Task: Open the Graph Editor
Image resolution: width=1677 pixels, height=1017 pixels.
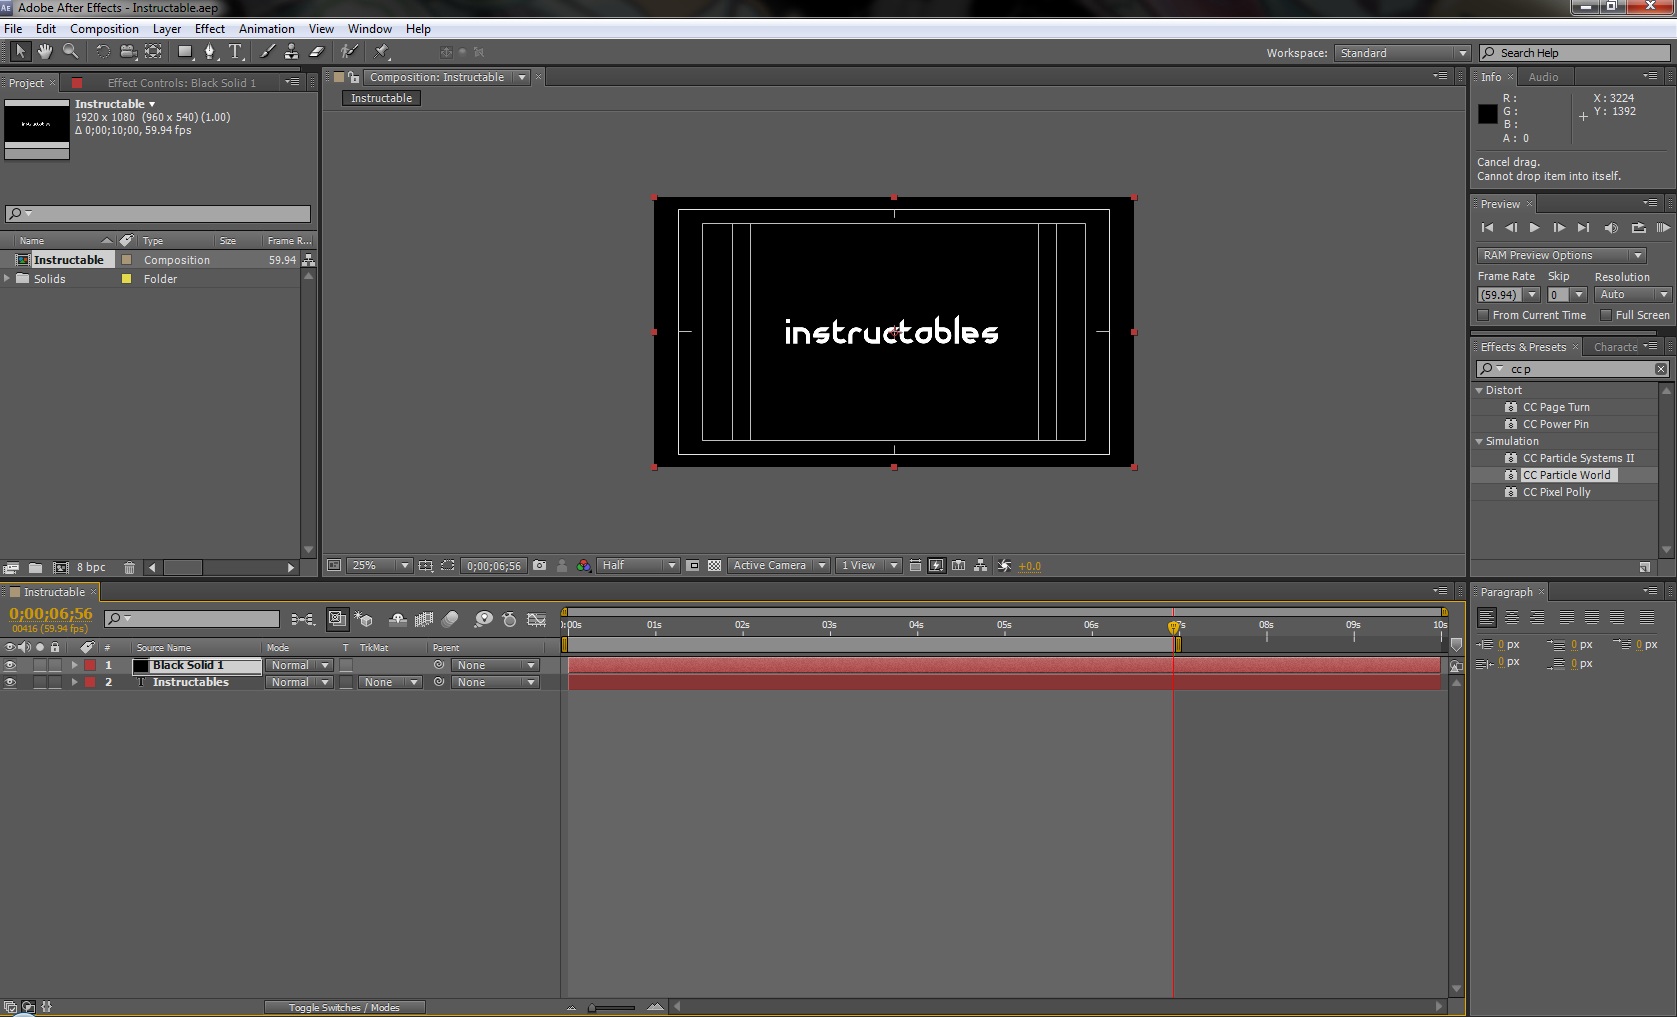Action: 537,620
